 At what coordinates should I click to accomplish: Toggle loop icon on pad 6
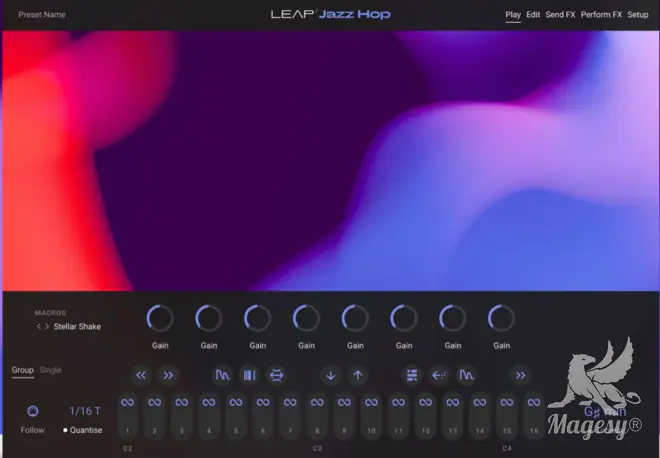(x=263, y=402)
